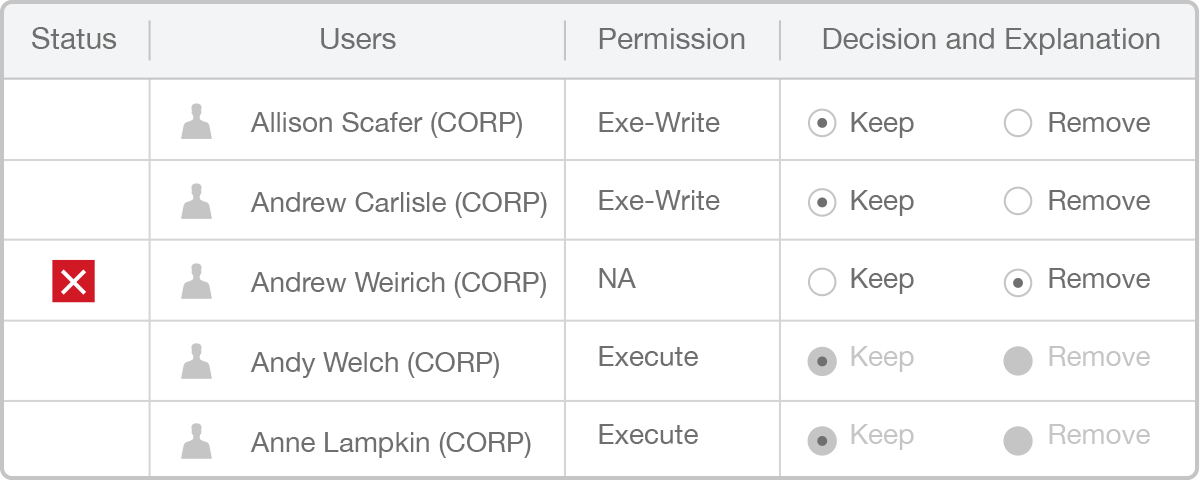Click the Permission column header

tap(672, 40)
